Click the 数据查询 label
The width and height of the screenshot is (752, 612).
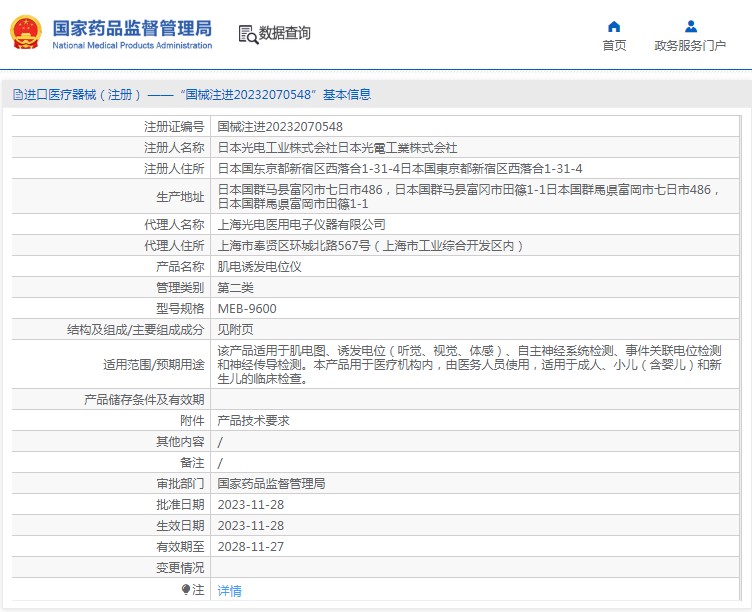(285, 33)
